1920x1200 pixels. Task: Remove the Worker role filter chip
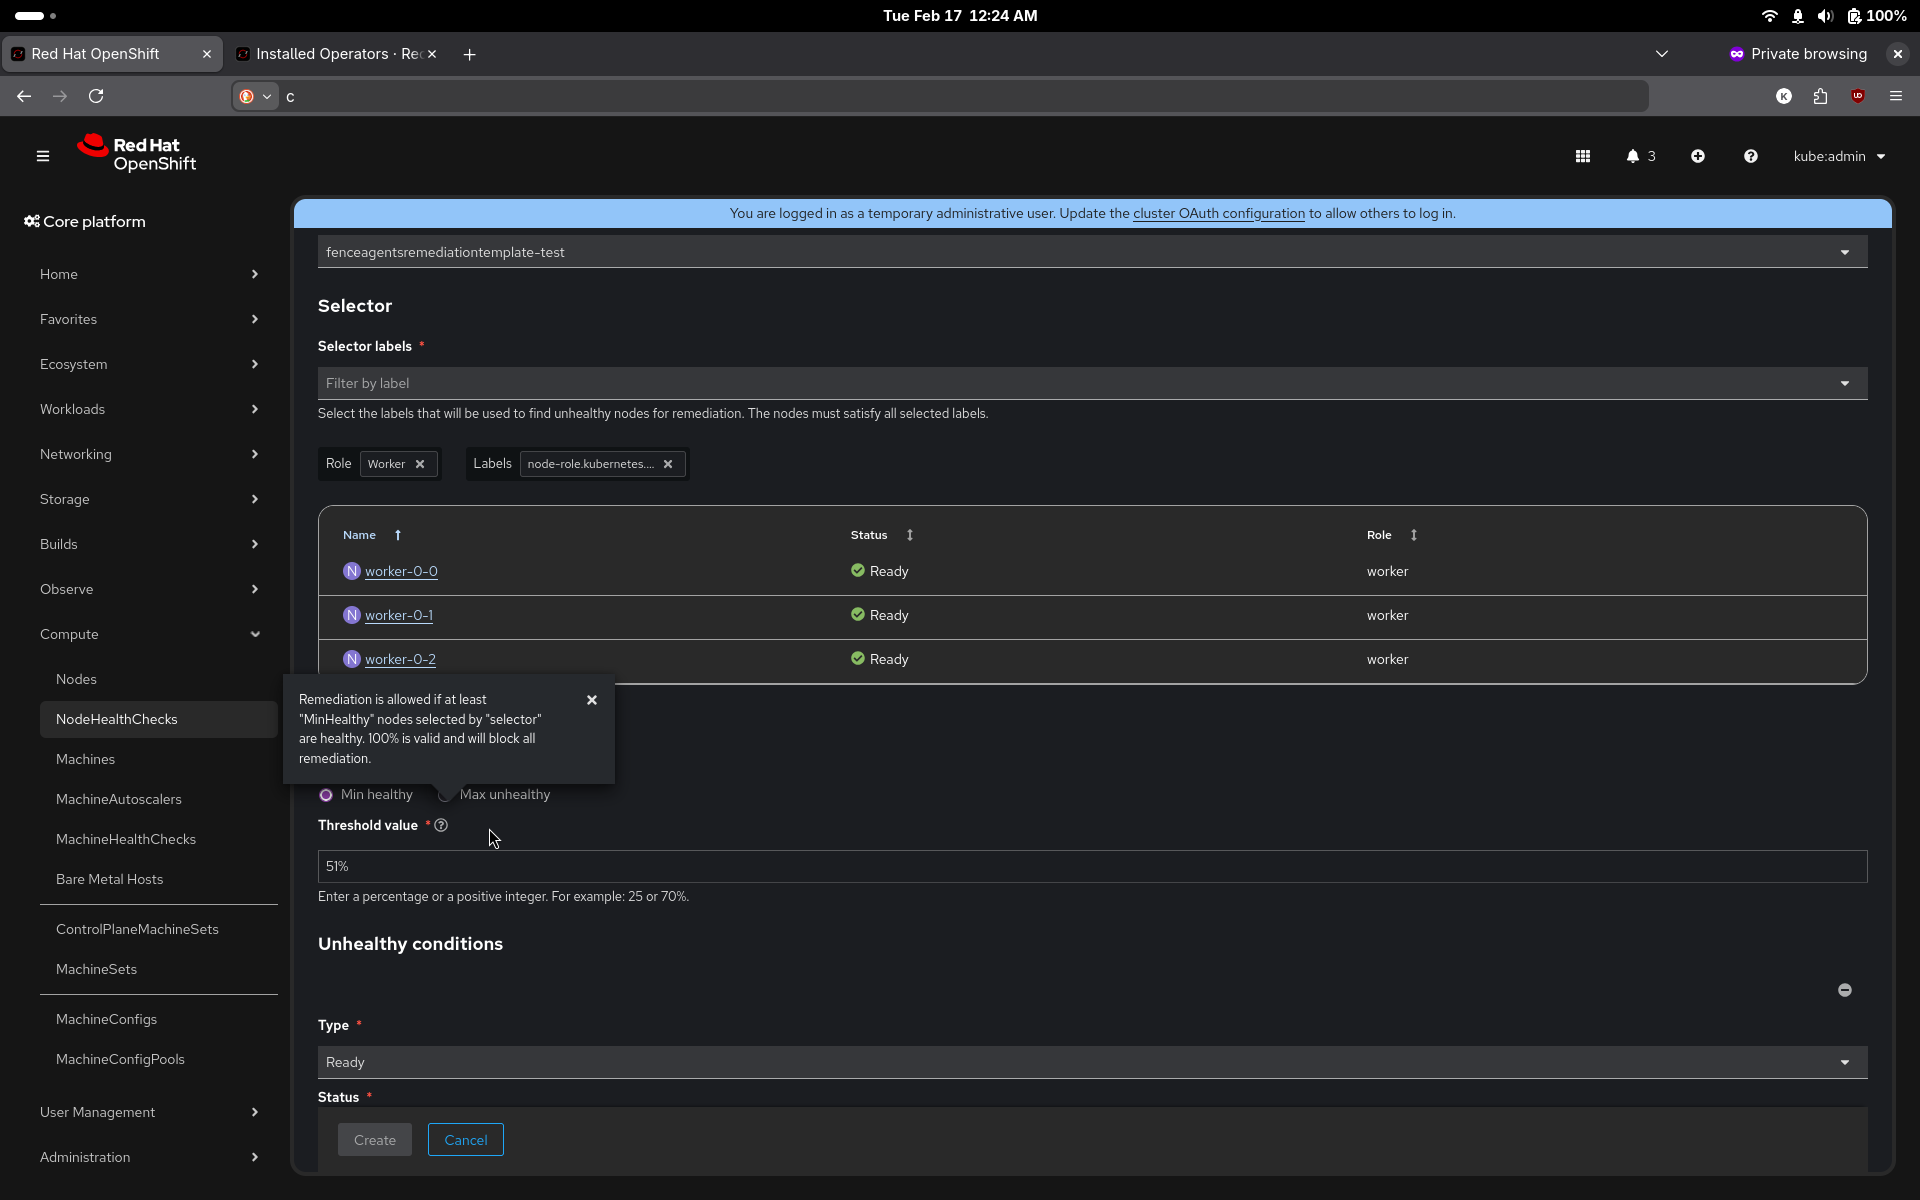pyautogui.click(x=420, y=464)
